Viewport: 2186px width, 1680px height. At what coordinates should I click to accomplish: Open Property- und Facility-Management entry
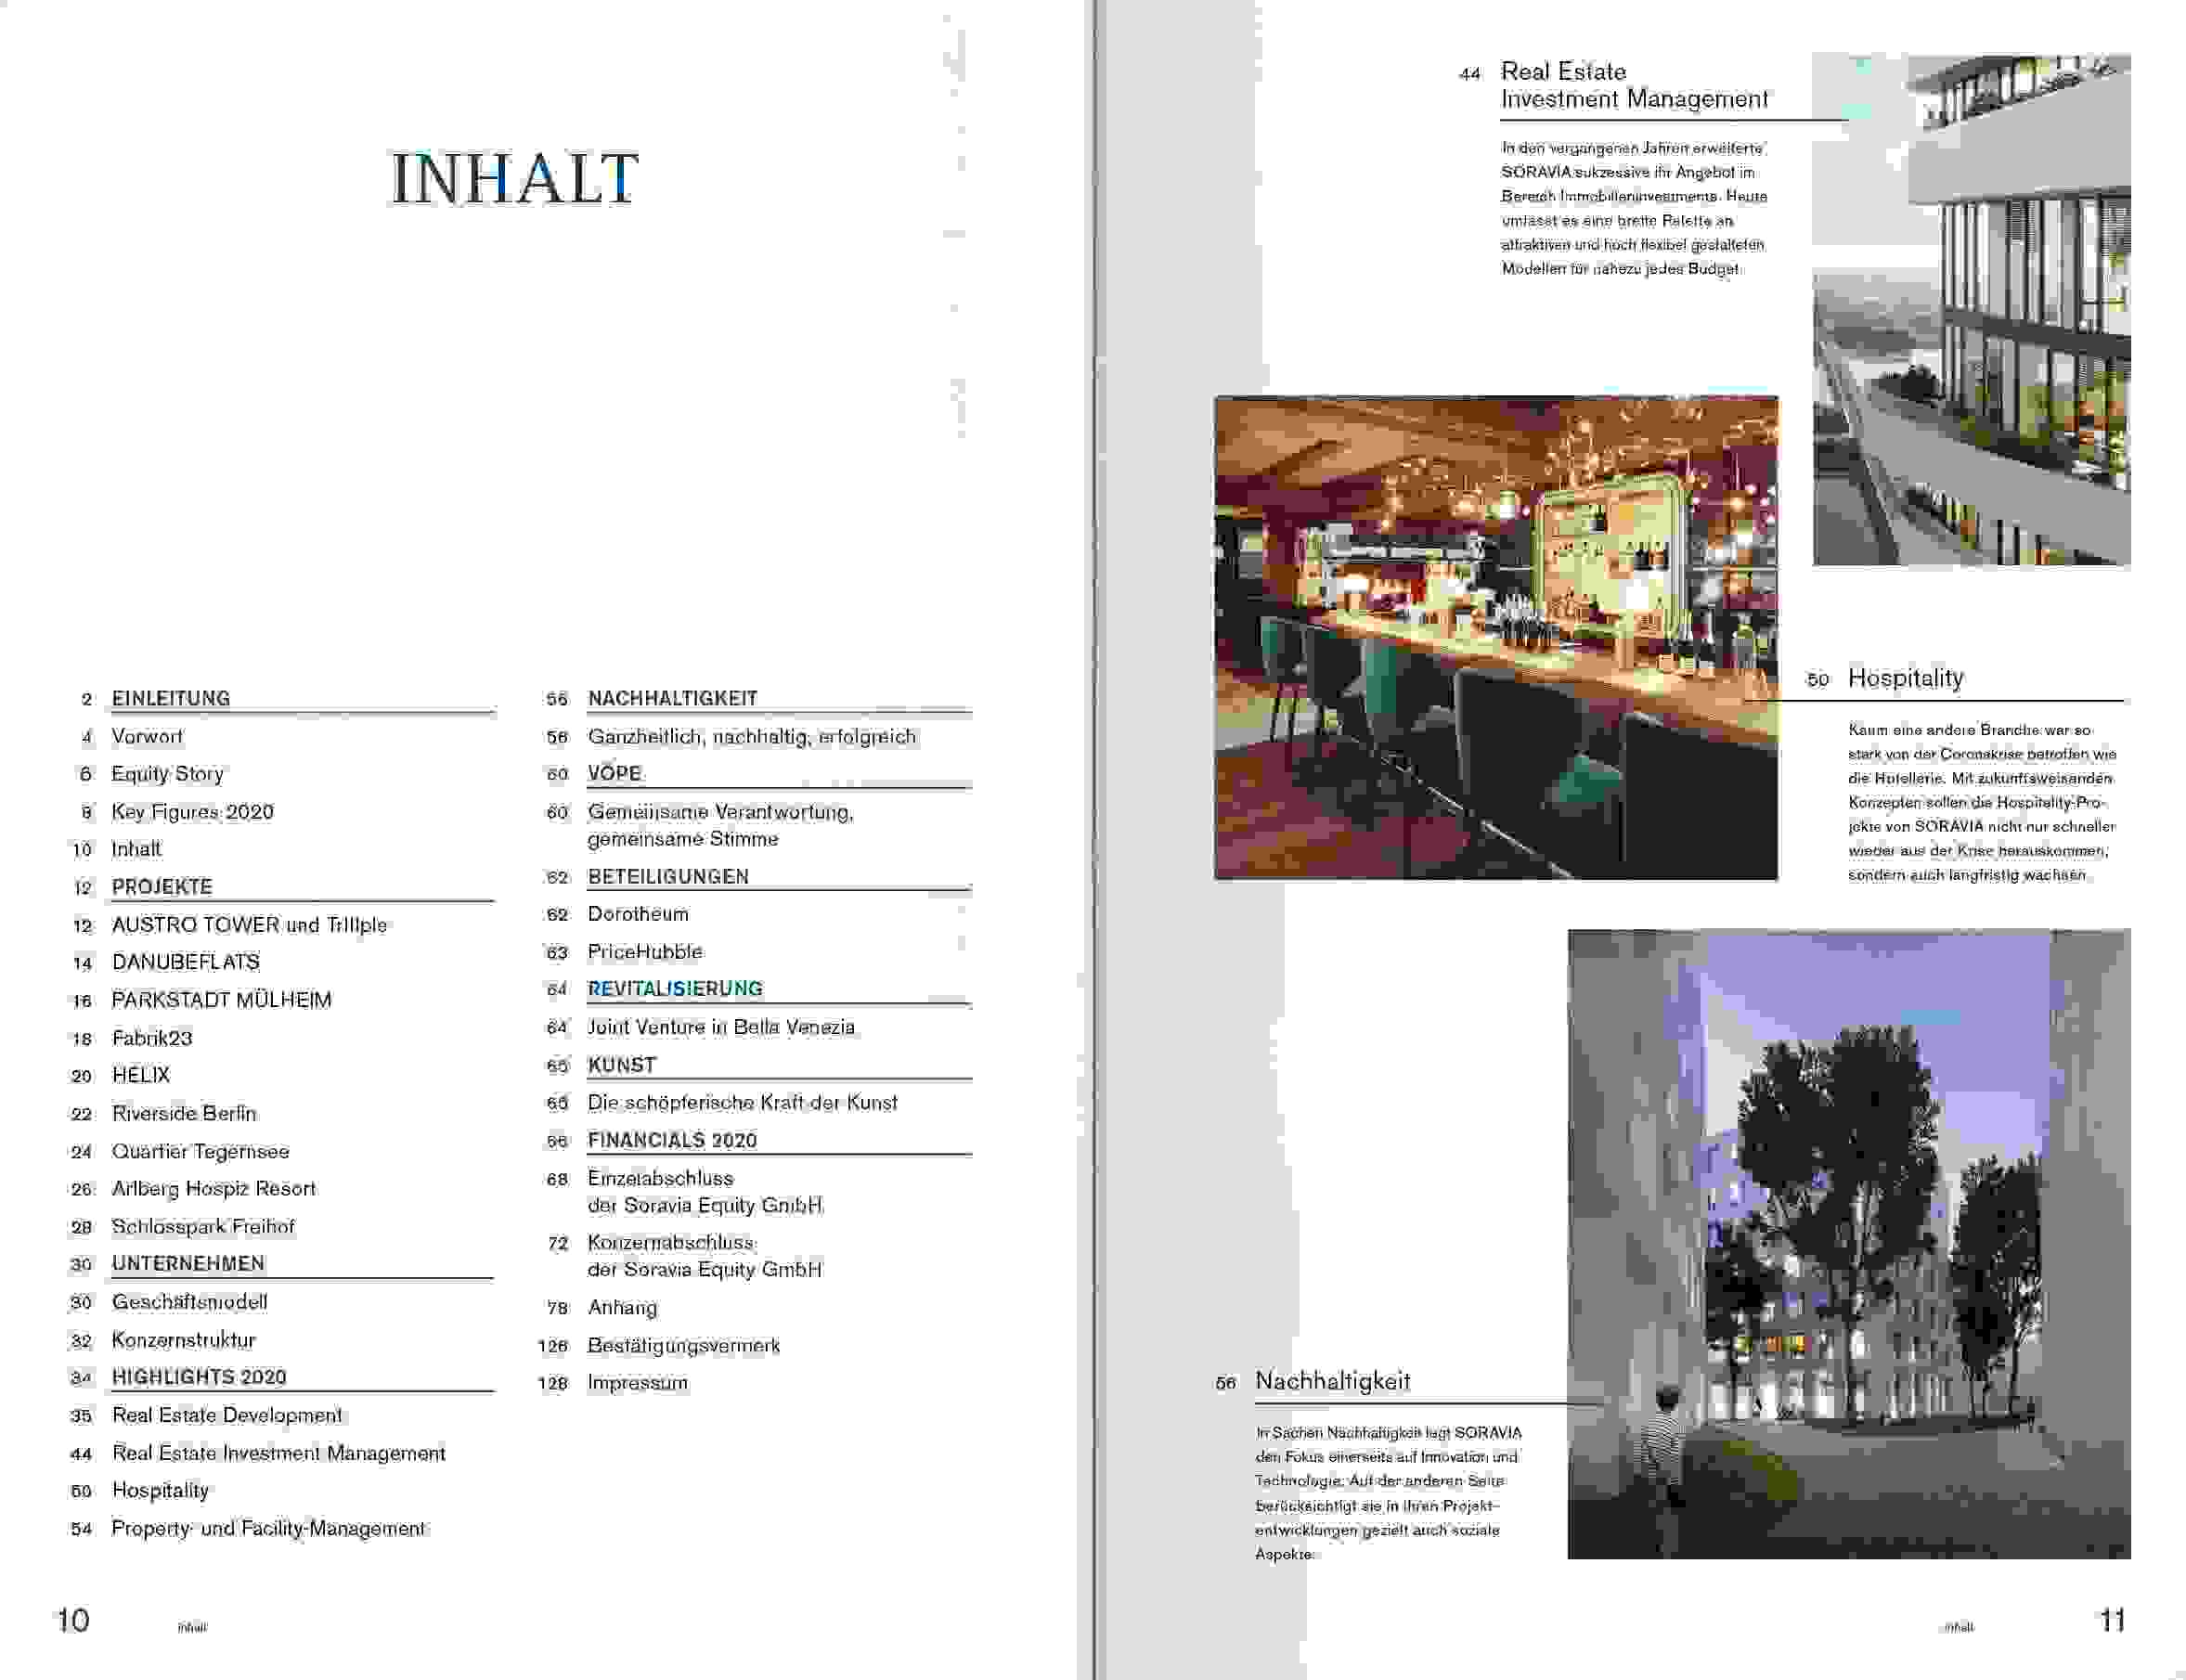[x=268, y=1528]
